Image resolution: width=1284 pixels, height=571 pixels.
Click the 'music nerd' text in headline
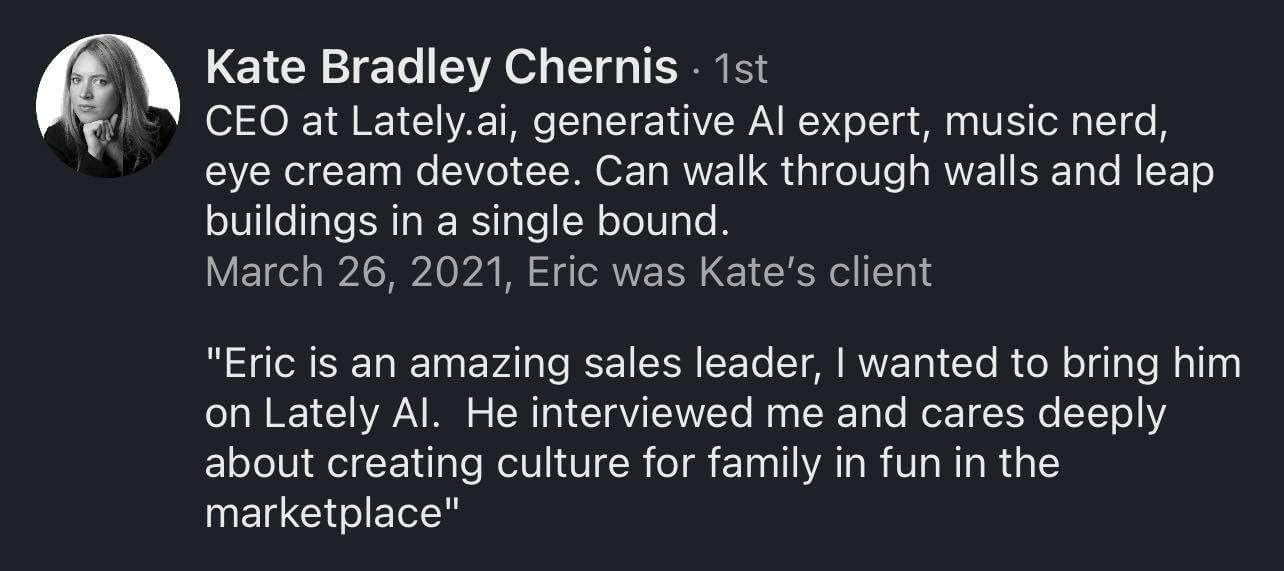point(1056,121)
